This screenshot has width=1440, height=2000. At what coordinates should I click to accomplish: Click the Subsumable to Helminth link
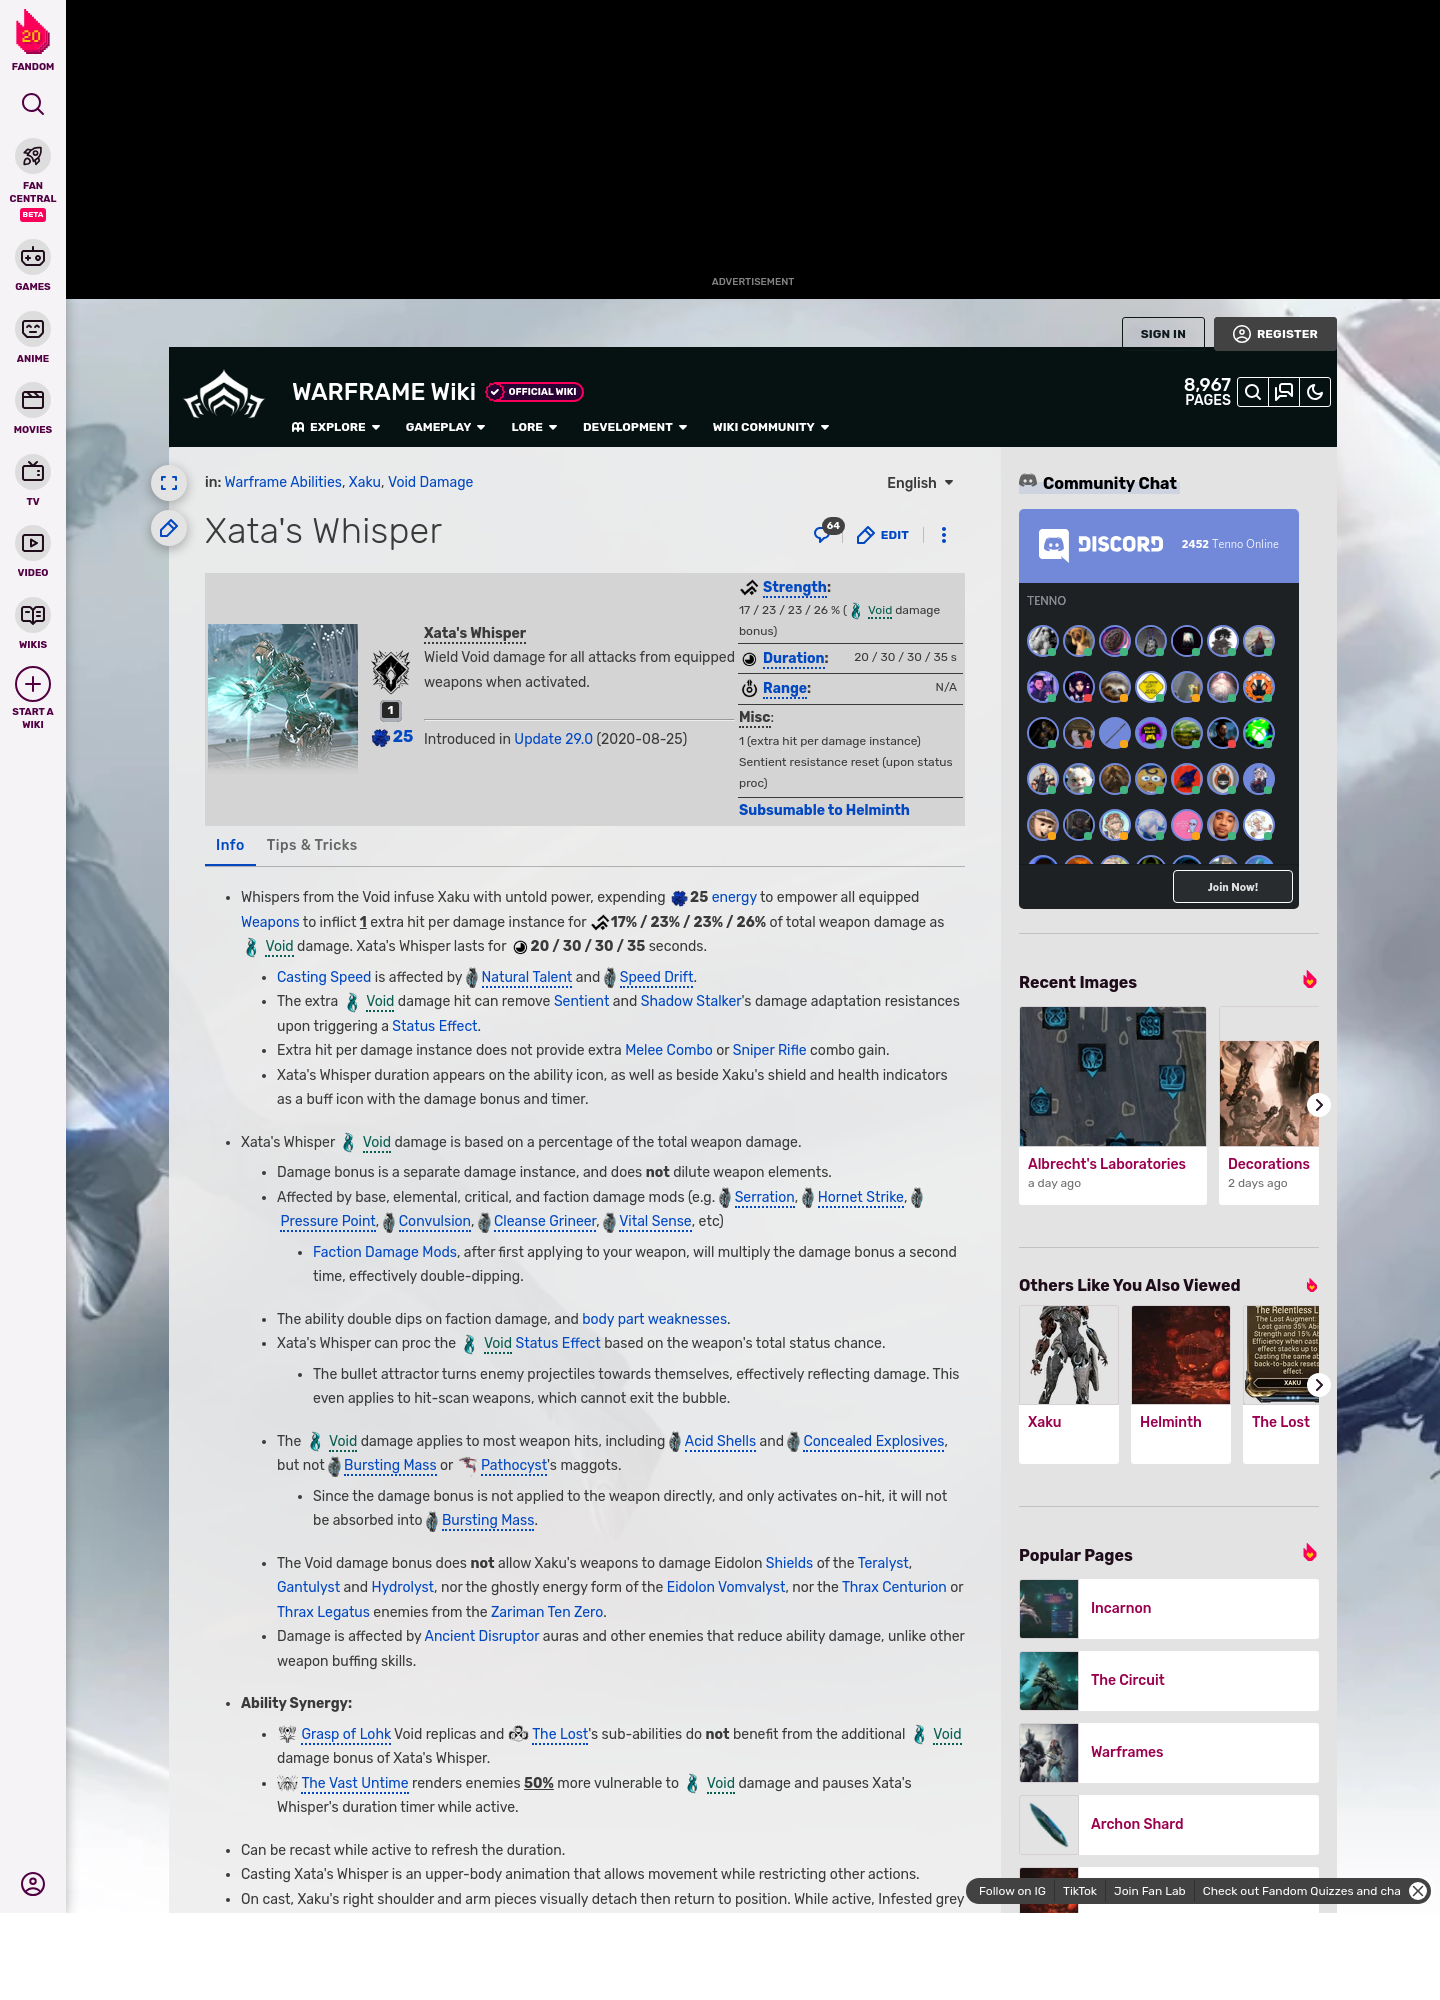824,810
